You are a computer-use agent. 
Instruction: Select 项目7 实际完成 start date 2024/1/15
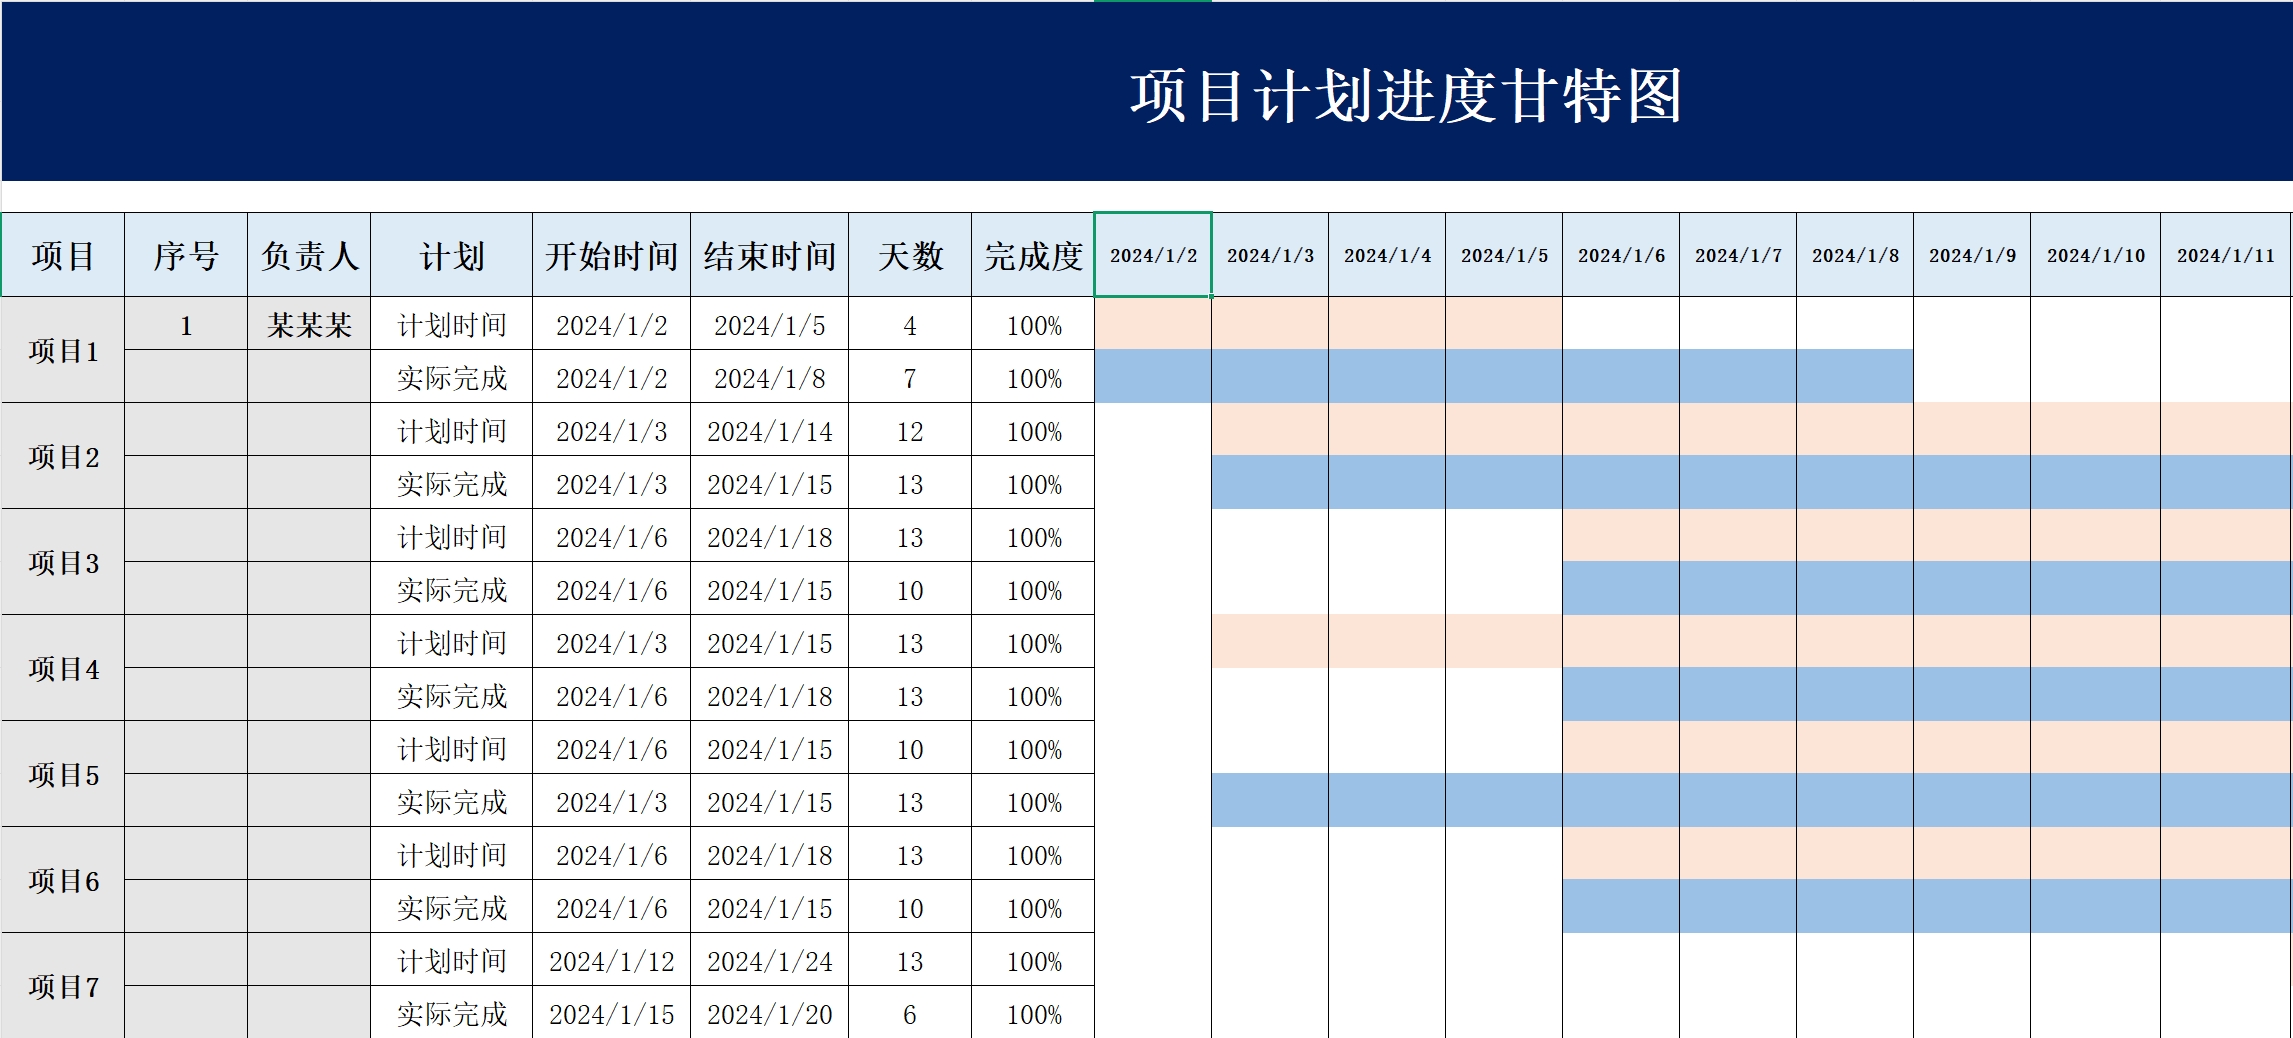(611, 1012)
